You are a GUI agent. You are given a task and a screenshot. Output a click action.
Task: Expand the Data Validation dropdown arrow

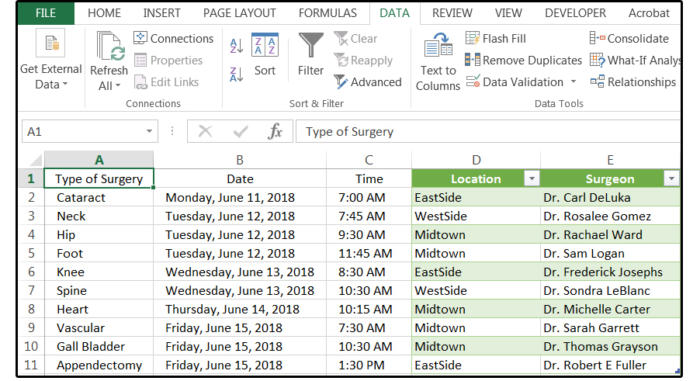(x=573, y=82)
